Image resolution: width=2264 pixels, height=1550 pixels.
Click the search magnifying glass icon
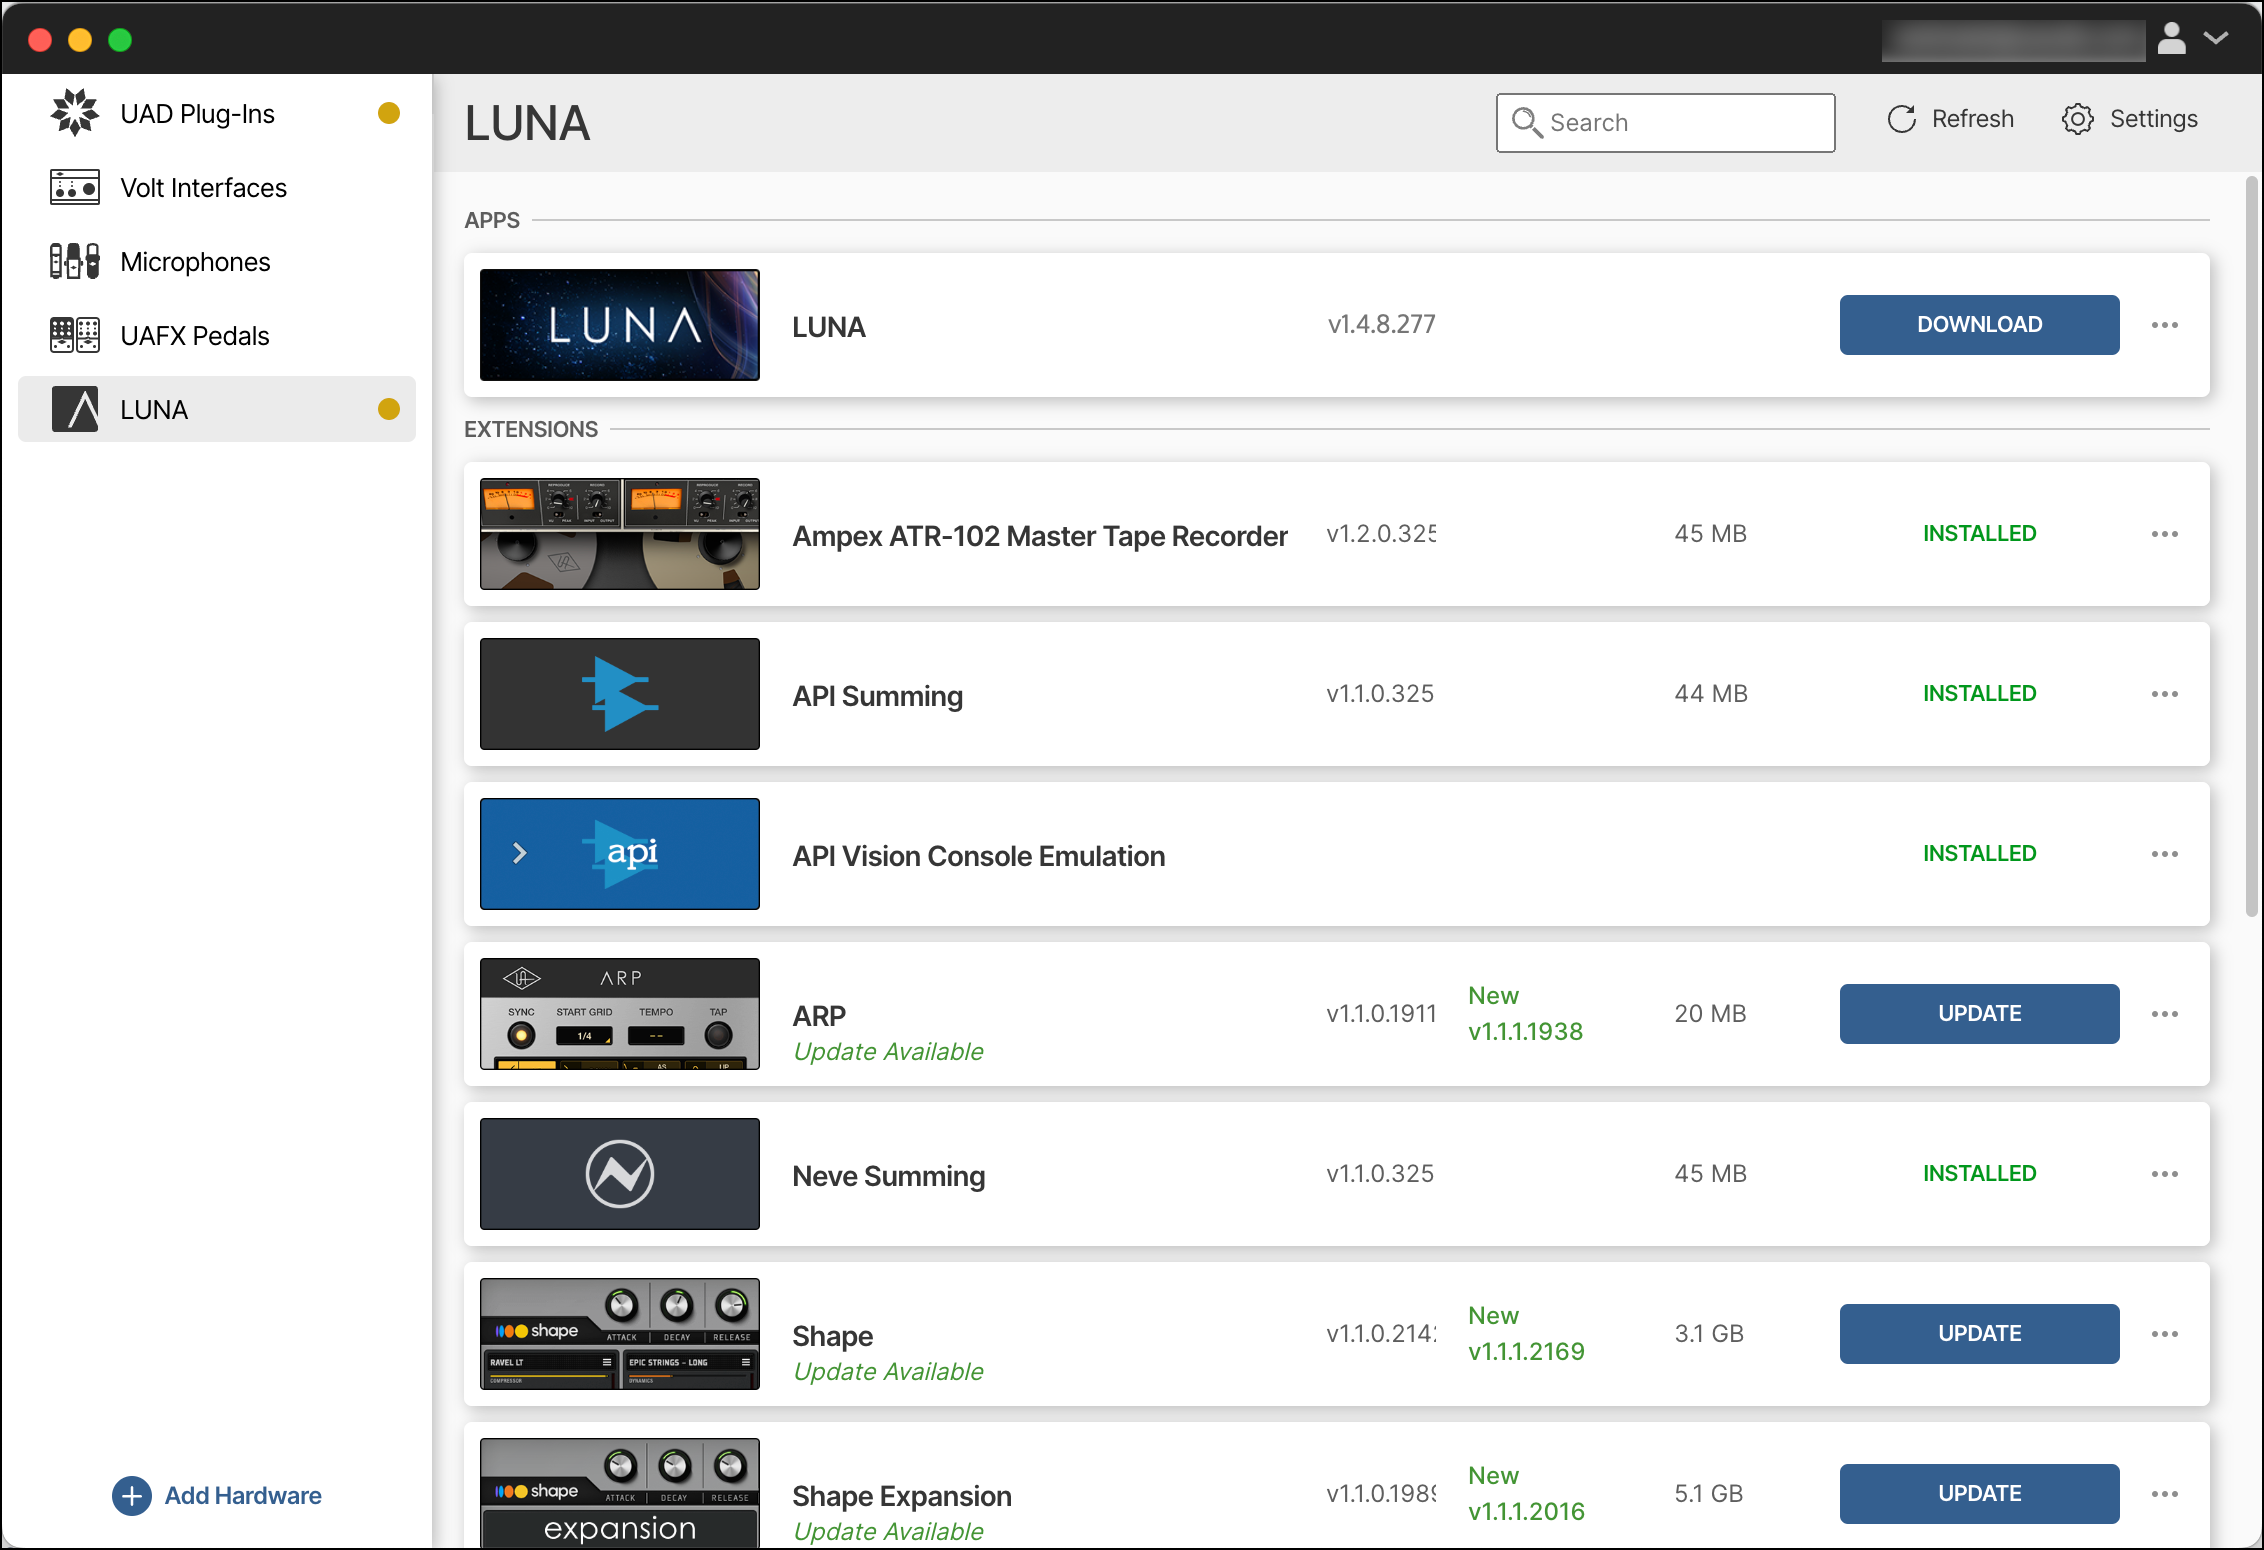click(x=1527, y=122)
